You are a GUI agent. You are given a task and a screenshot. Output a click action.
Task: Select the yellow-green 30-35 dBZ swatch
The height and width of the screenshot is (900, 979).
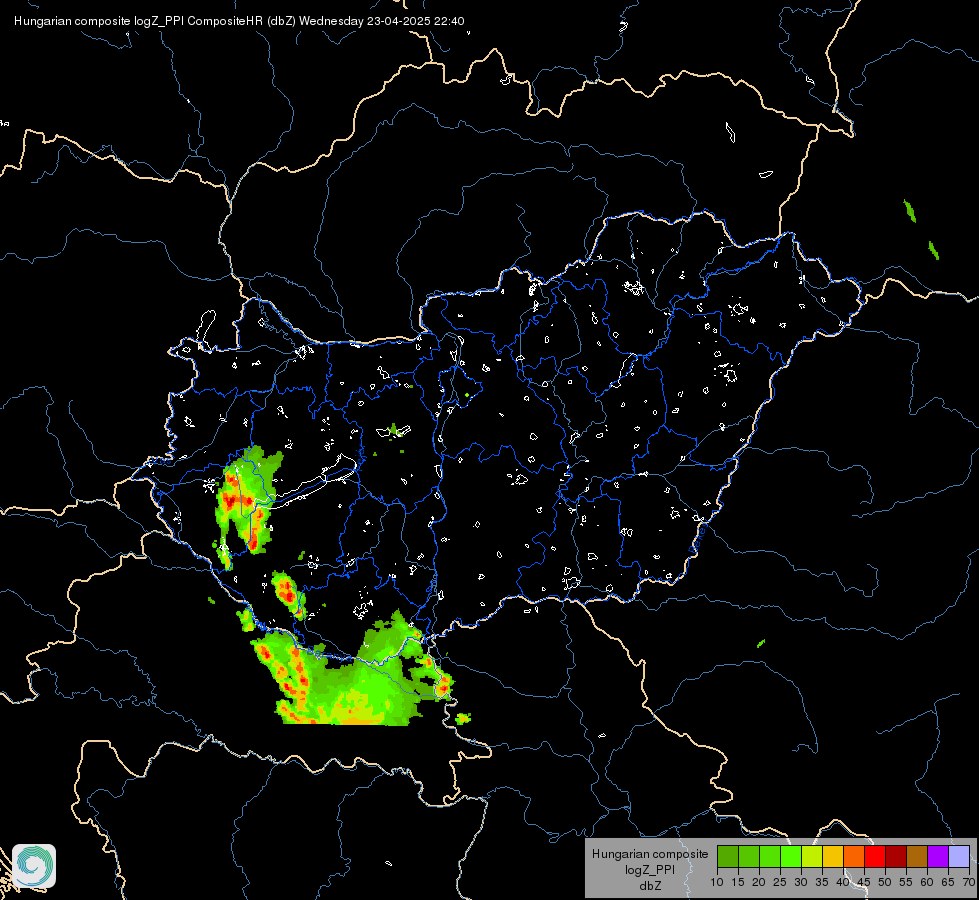812,856
